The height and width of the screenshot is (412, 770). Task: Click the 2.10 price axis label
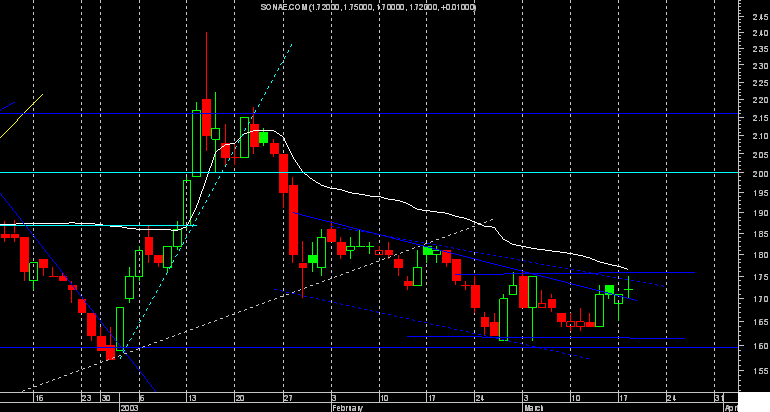pyautogui.click(x=760, y=136)
